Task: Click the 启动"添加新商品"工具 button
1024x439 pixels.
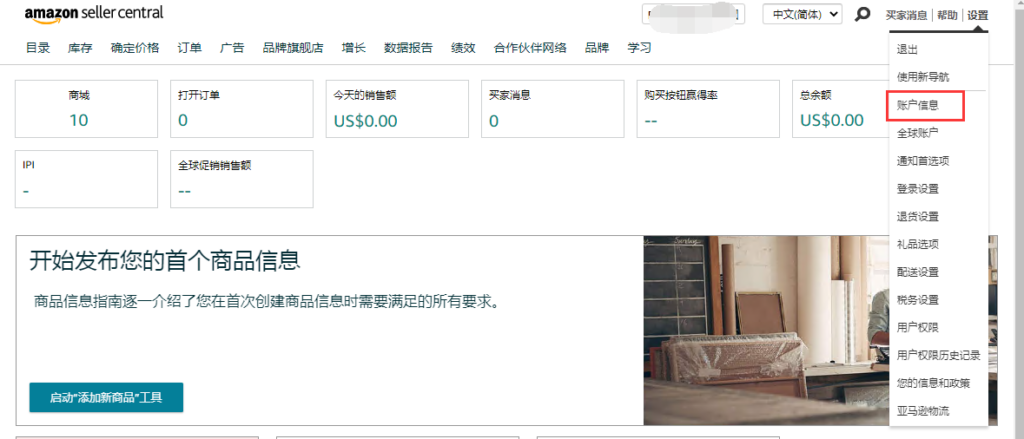Action: [x=106, y=397]
